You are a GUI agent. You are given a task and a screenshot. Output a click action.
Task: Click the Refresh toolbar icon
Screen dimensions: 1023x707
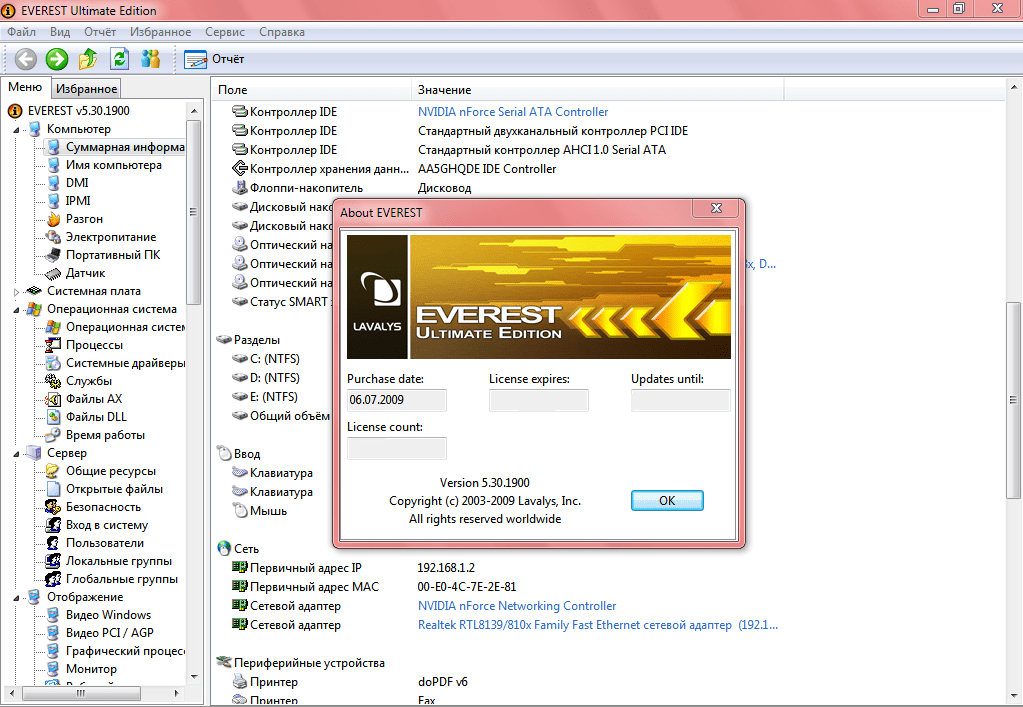pyautogui.click(x=119, y=59)
